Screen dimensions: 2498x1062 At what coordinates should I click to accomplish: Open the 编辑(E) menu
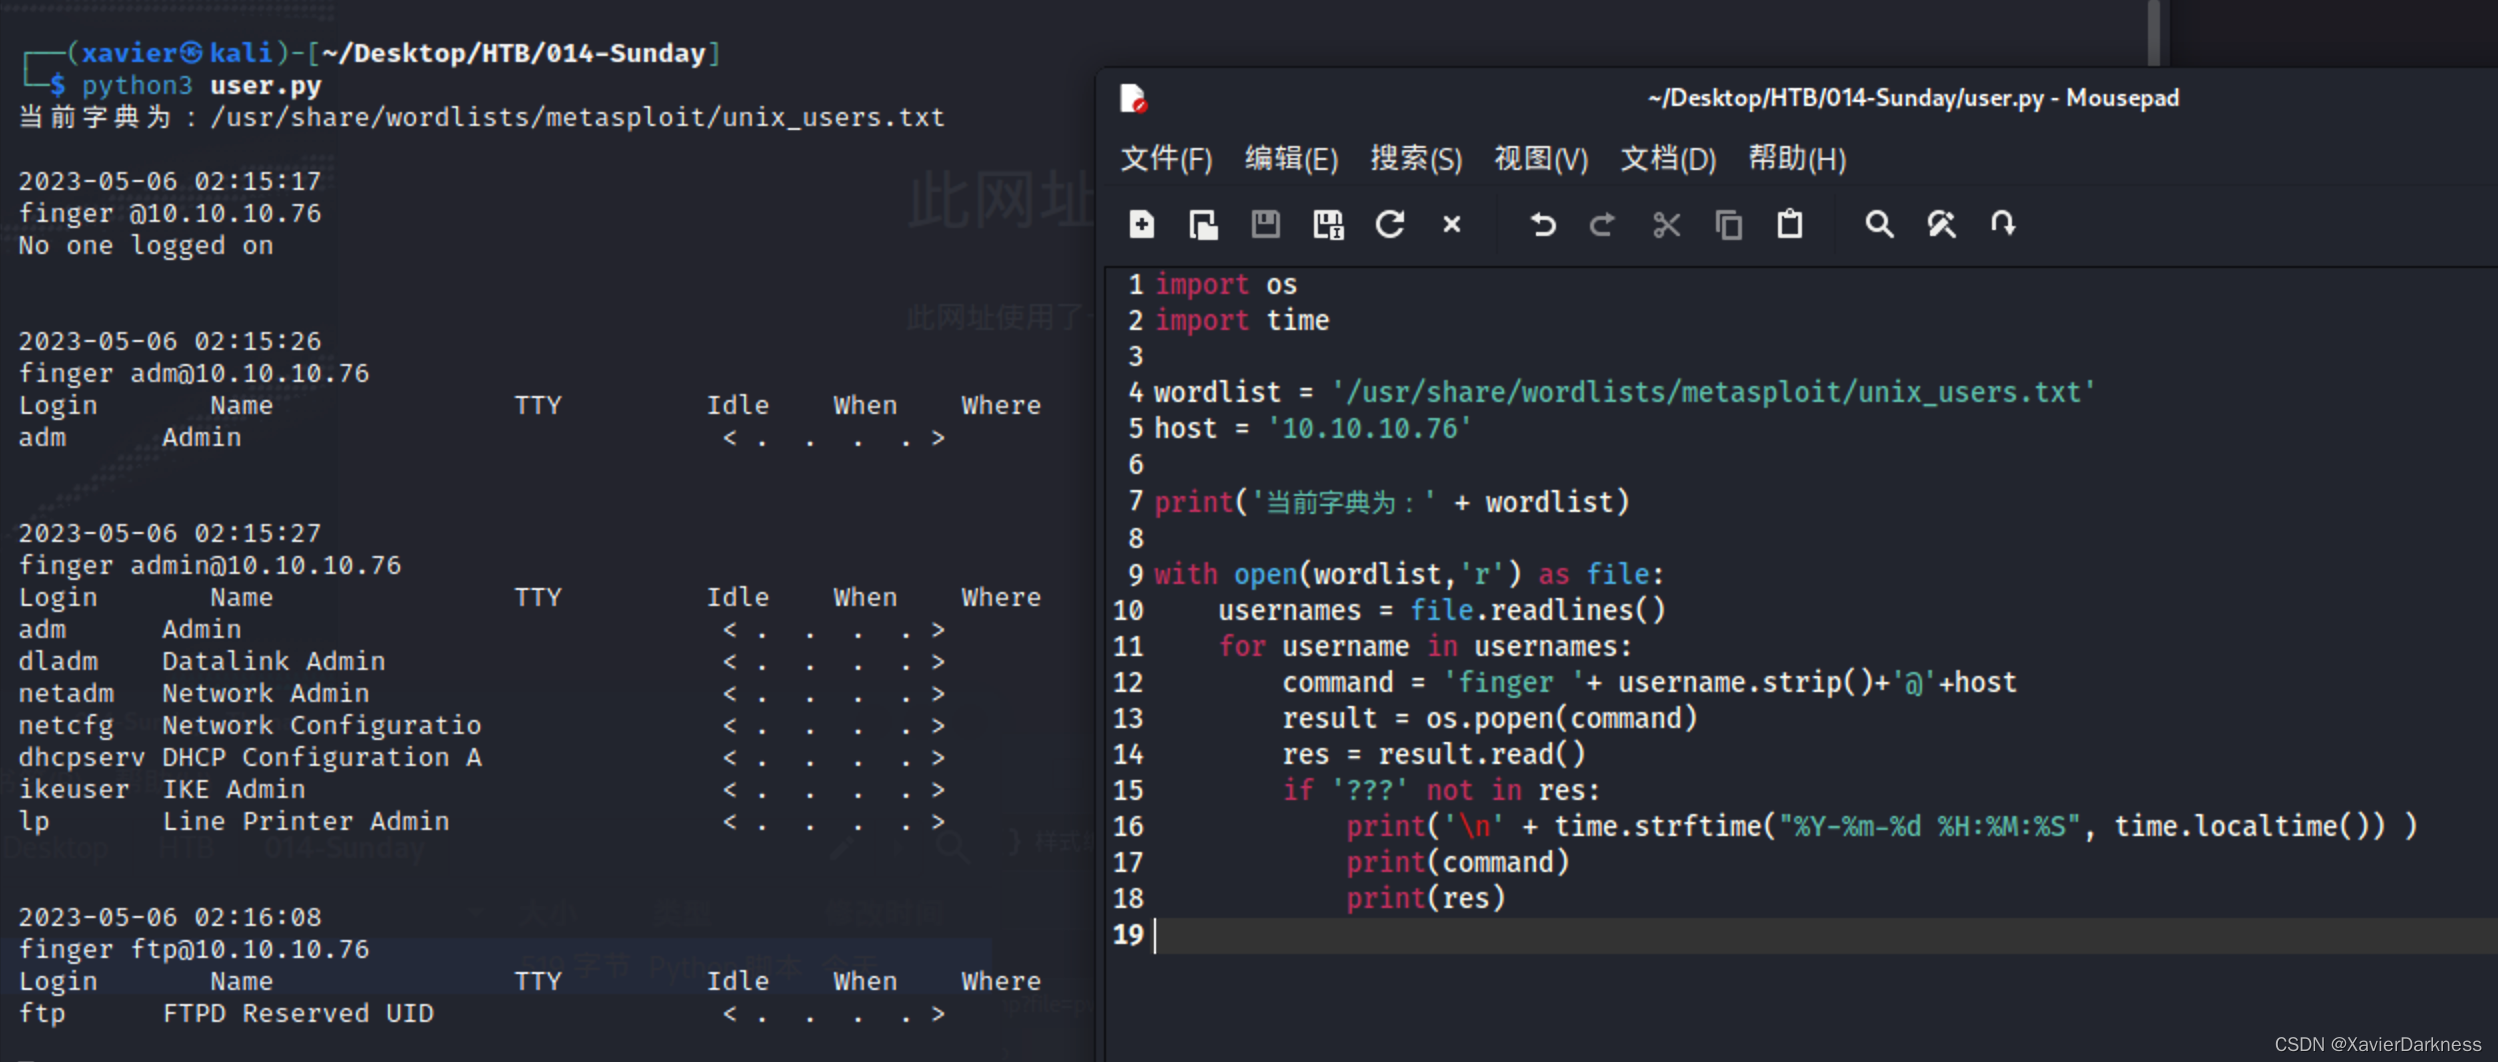1291,159
